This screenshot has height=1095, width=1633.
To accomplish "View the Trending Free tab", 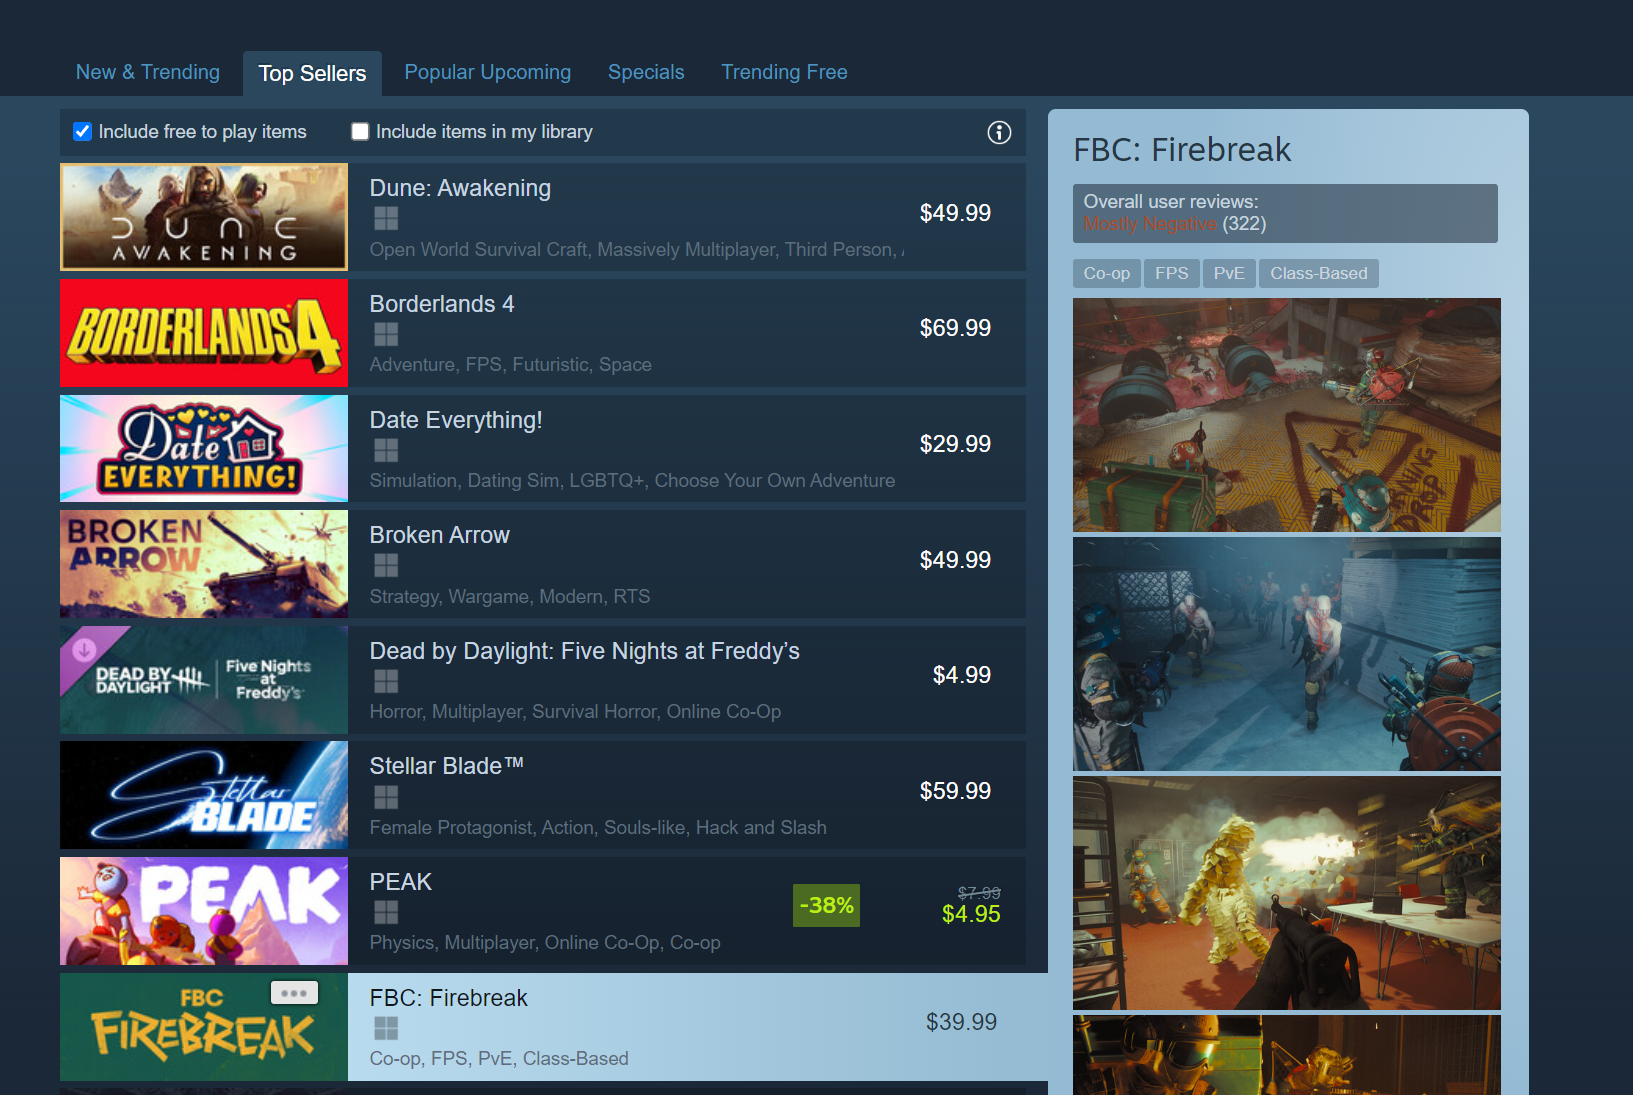I will (784, 72).
